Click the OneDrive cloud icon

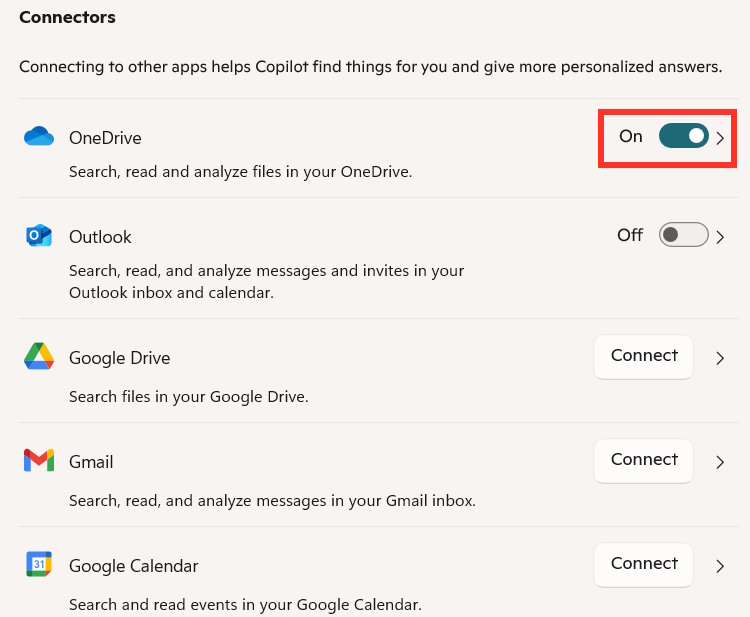coord(39,136)
